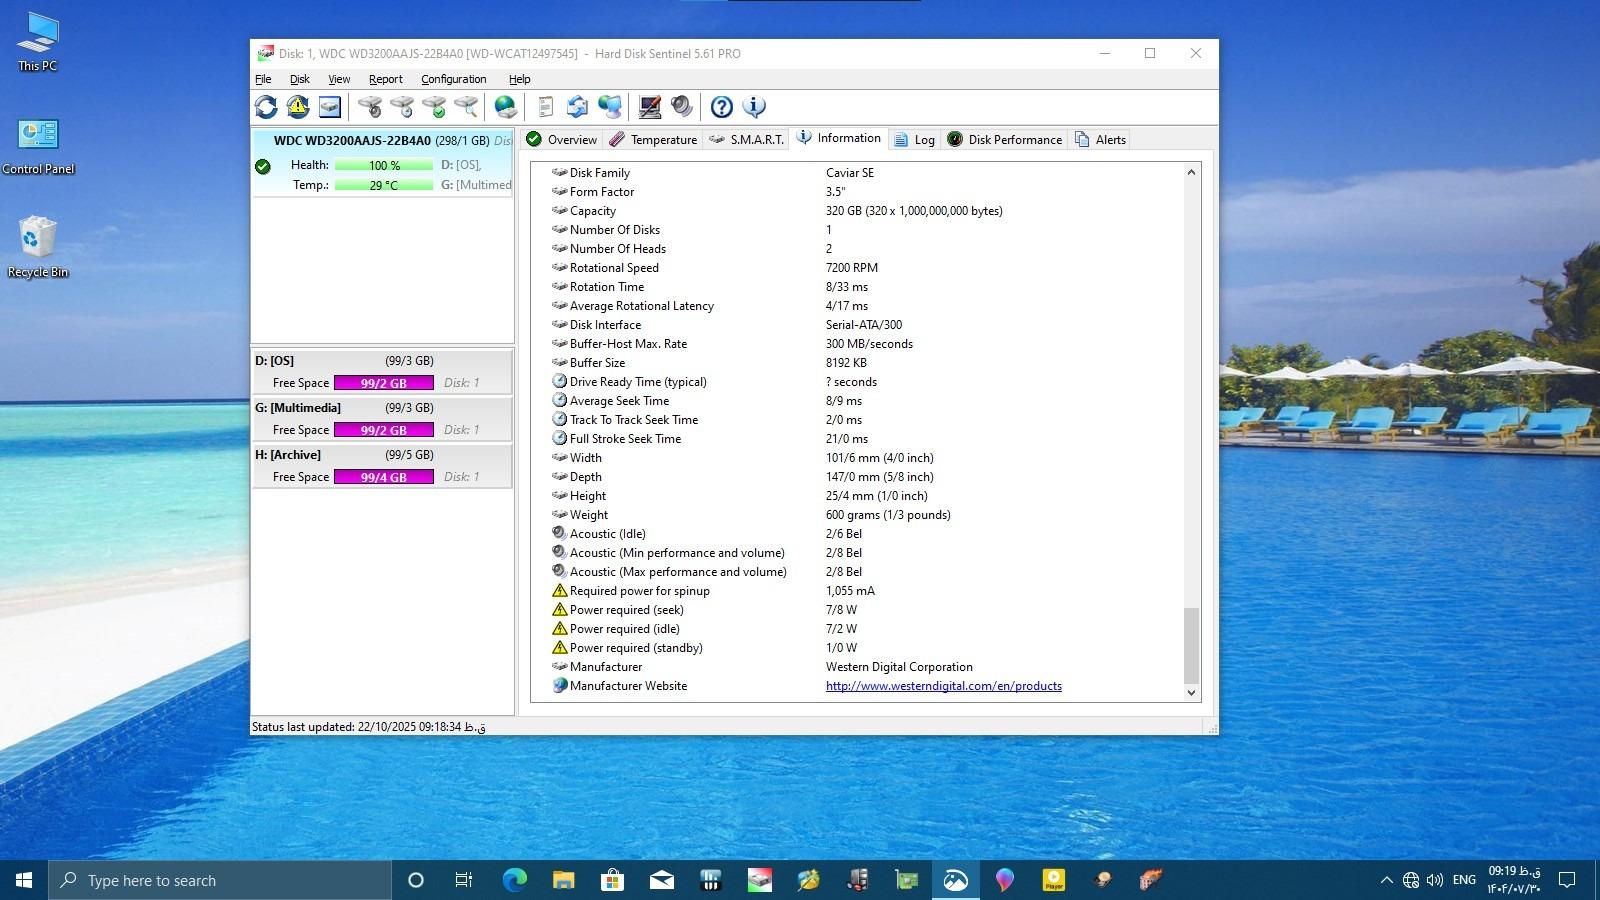This screenshot has width=1600, height=900.
Task: Open help via the blue question mark icon
Action: [x=722, y=107]
